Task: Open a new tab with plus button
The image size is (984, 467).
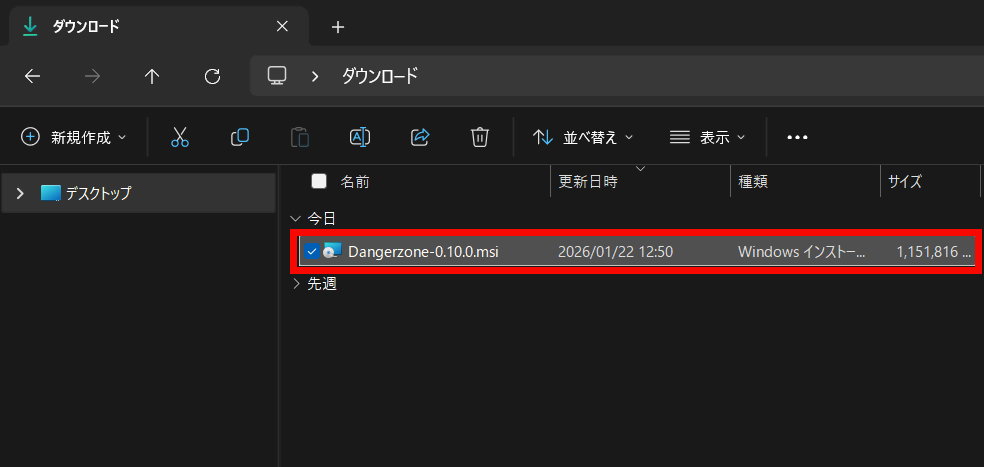Action: click(338, 27)
